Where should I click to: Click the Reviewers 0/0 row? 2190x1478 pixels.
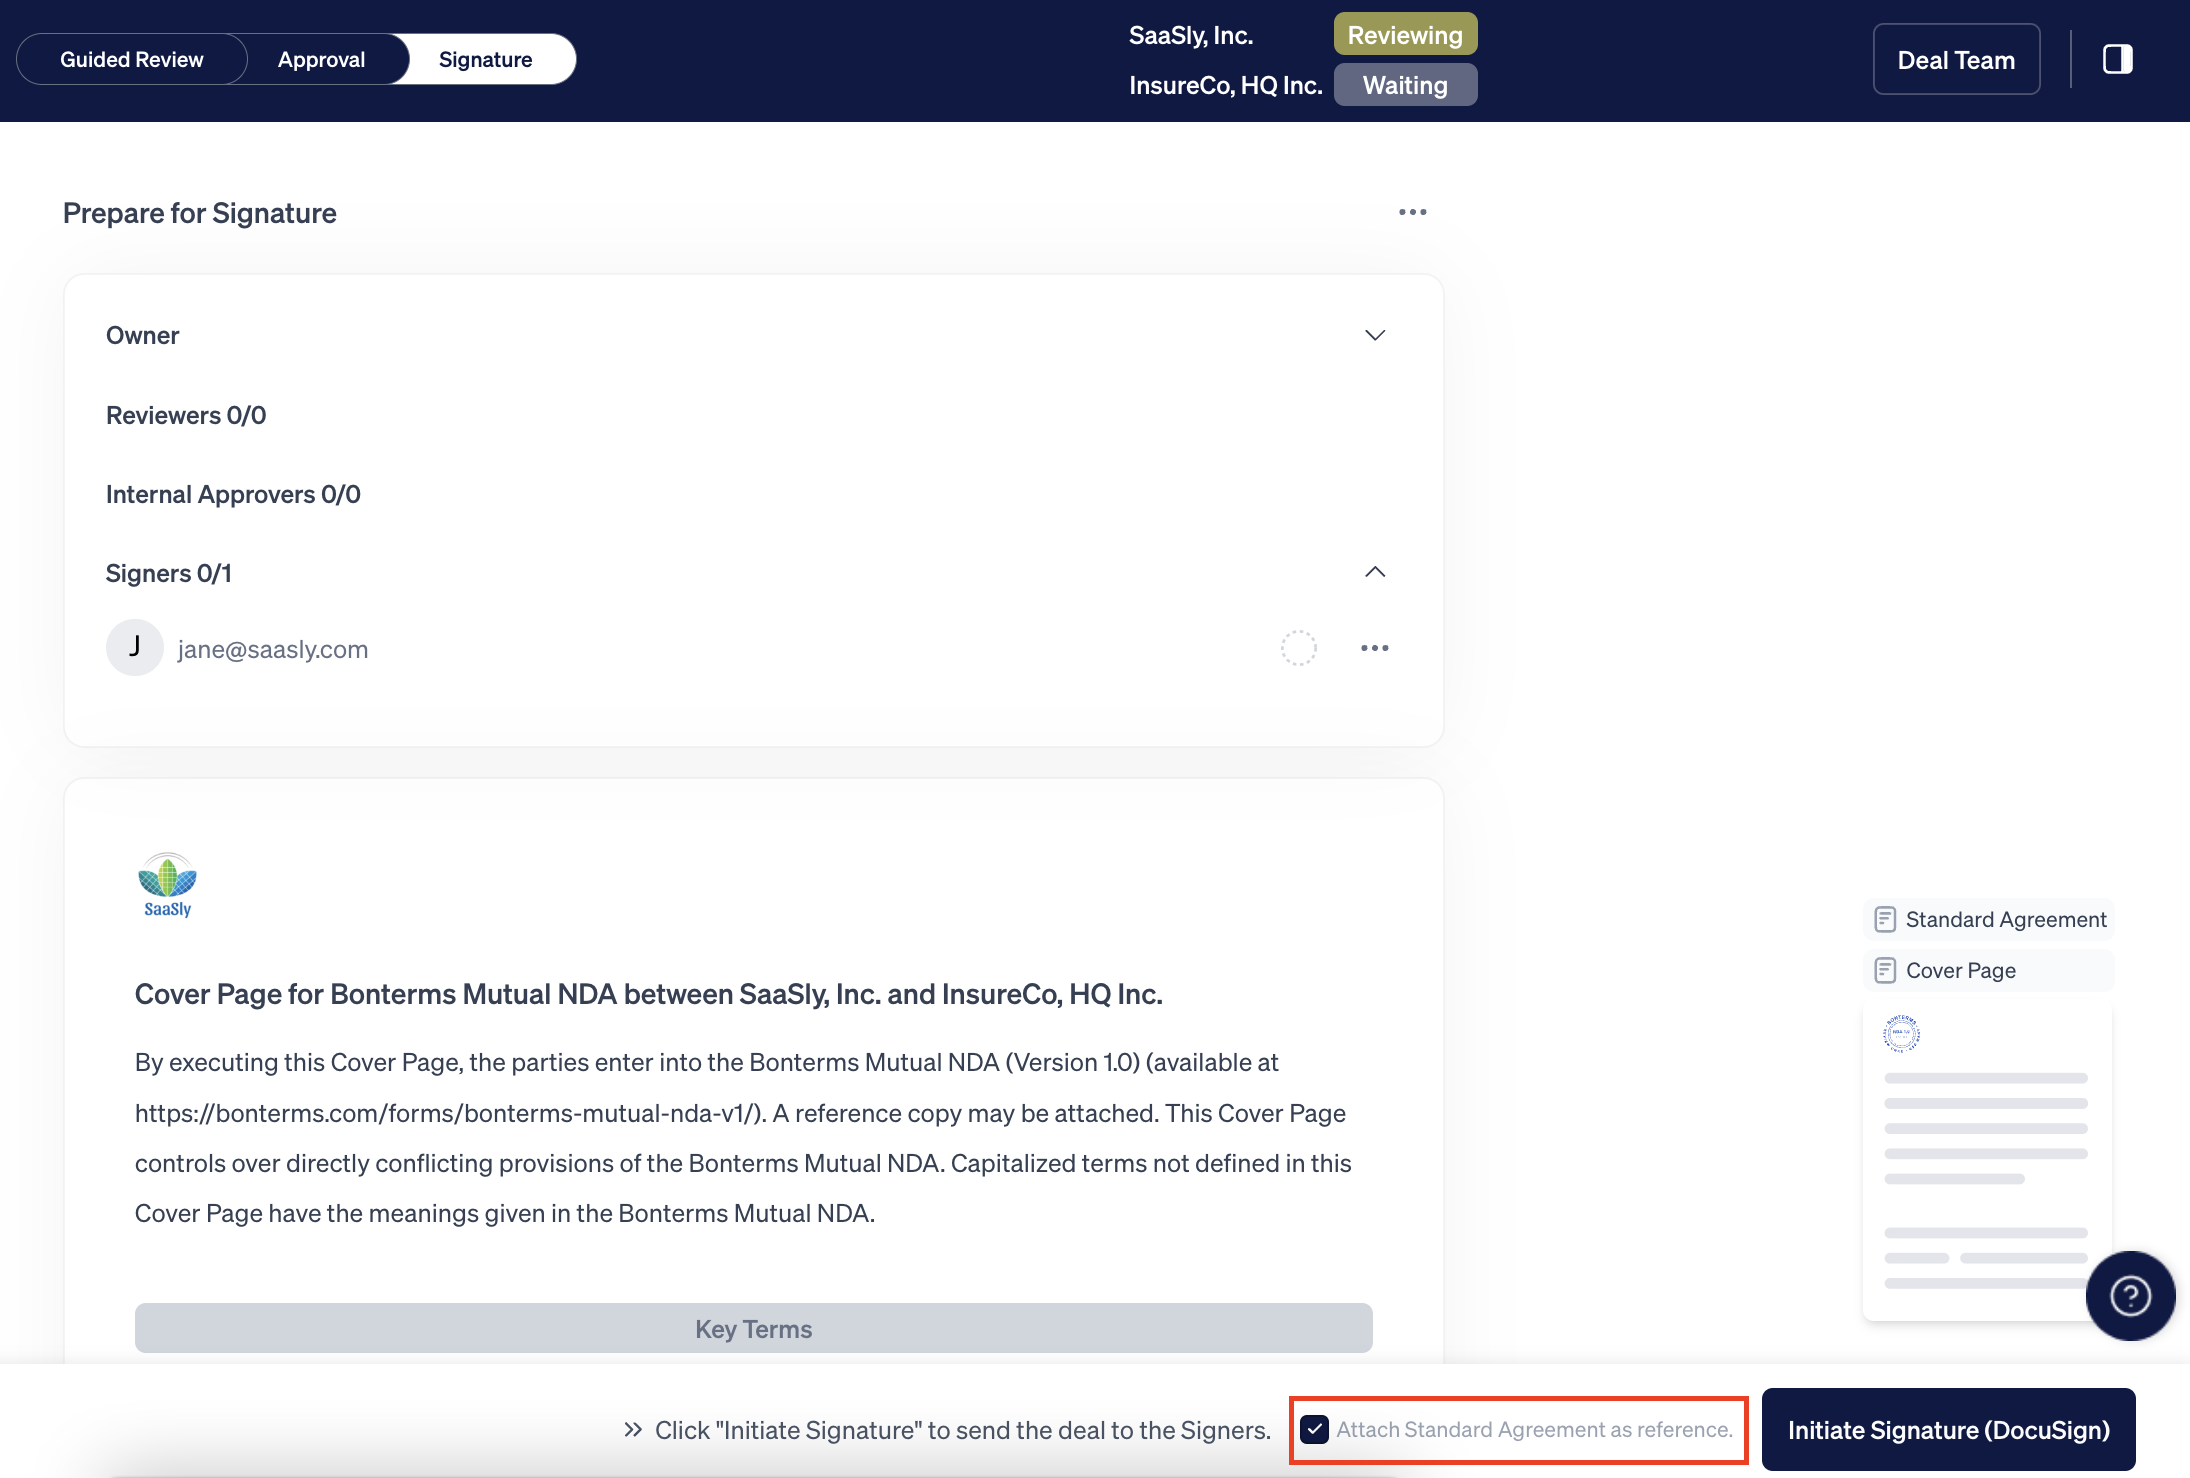click(186, 415)
